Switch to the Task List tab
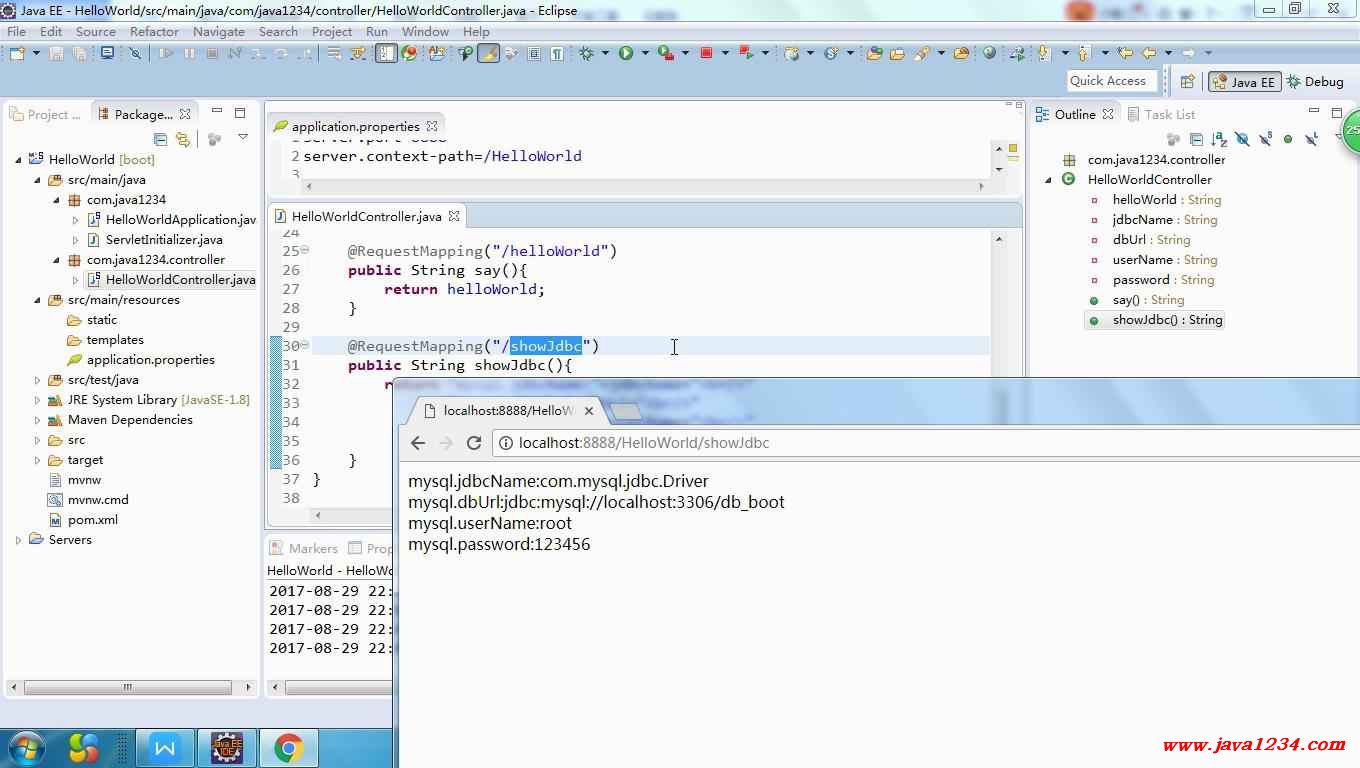This screenshot has width=1360, height=768. pyautogui.click(x=1161, y=114)
